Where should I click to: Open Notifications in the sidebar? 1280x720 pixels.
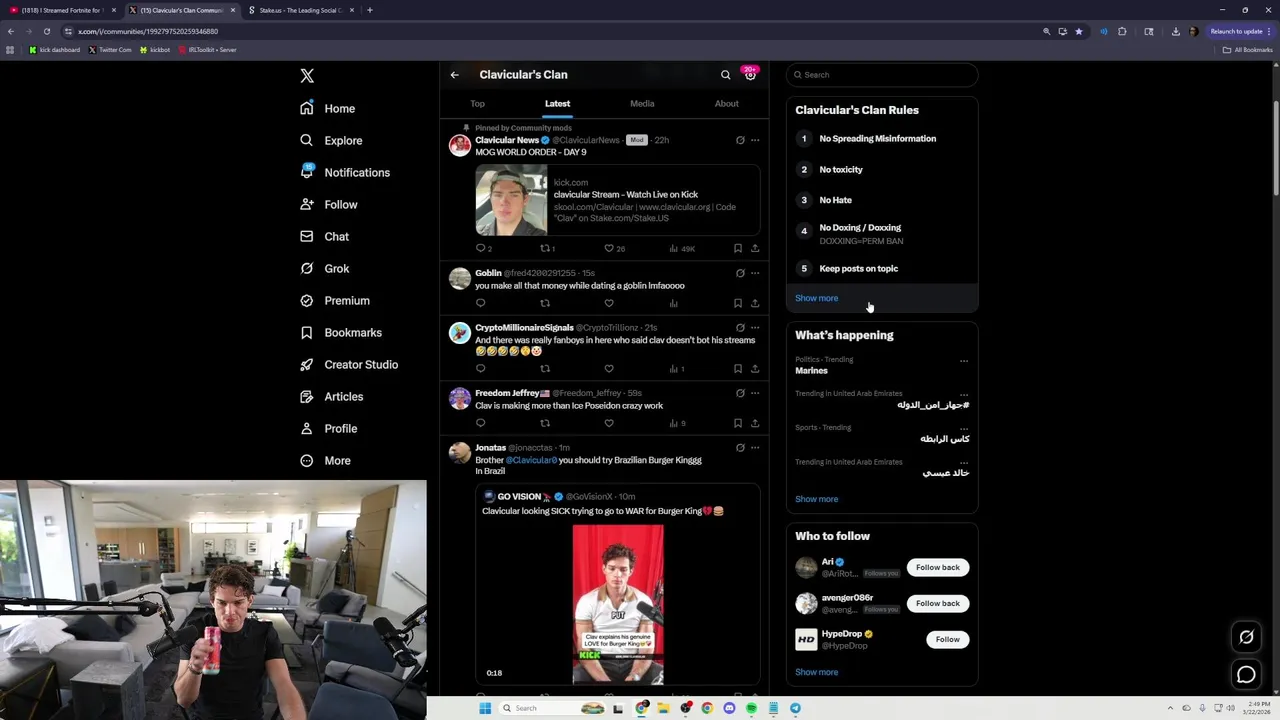[345, 172]
